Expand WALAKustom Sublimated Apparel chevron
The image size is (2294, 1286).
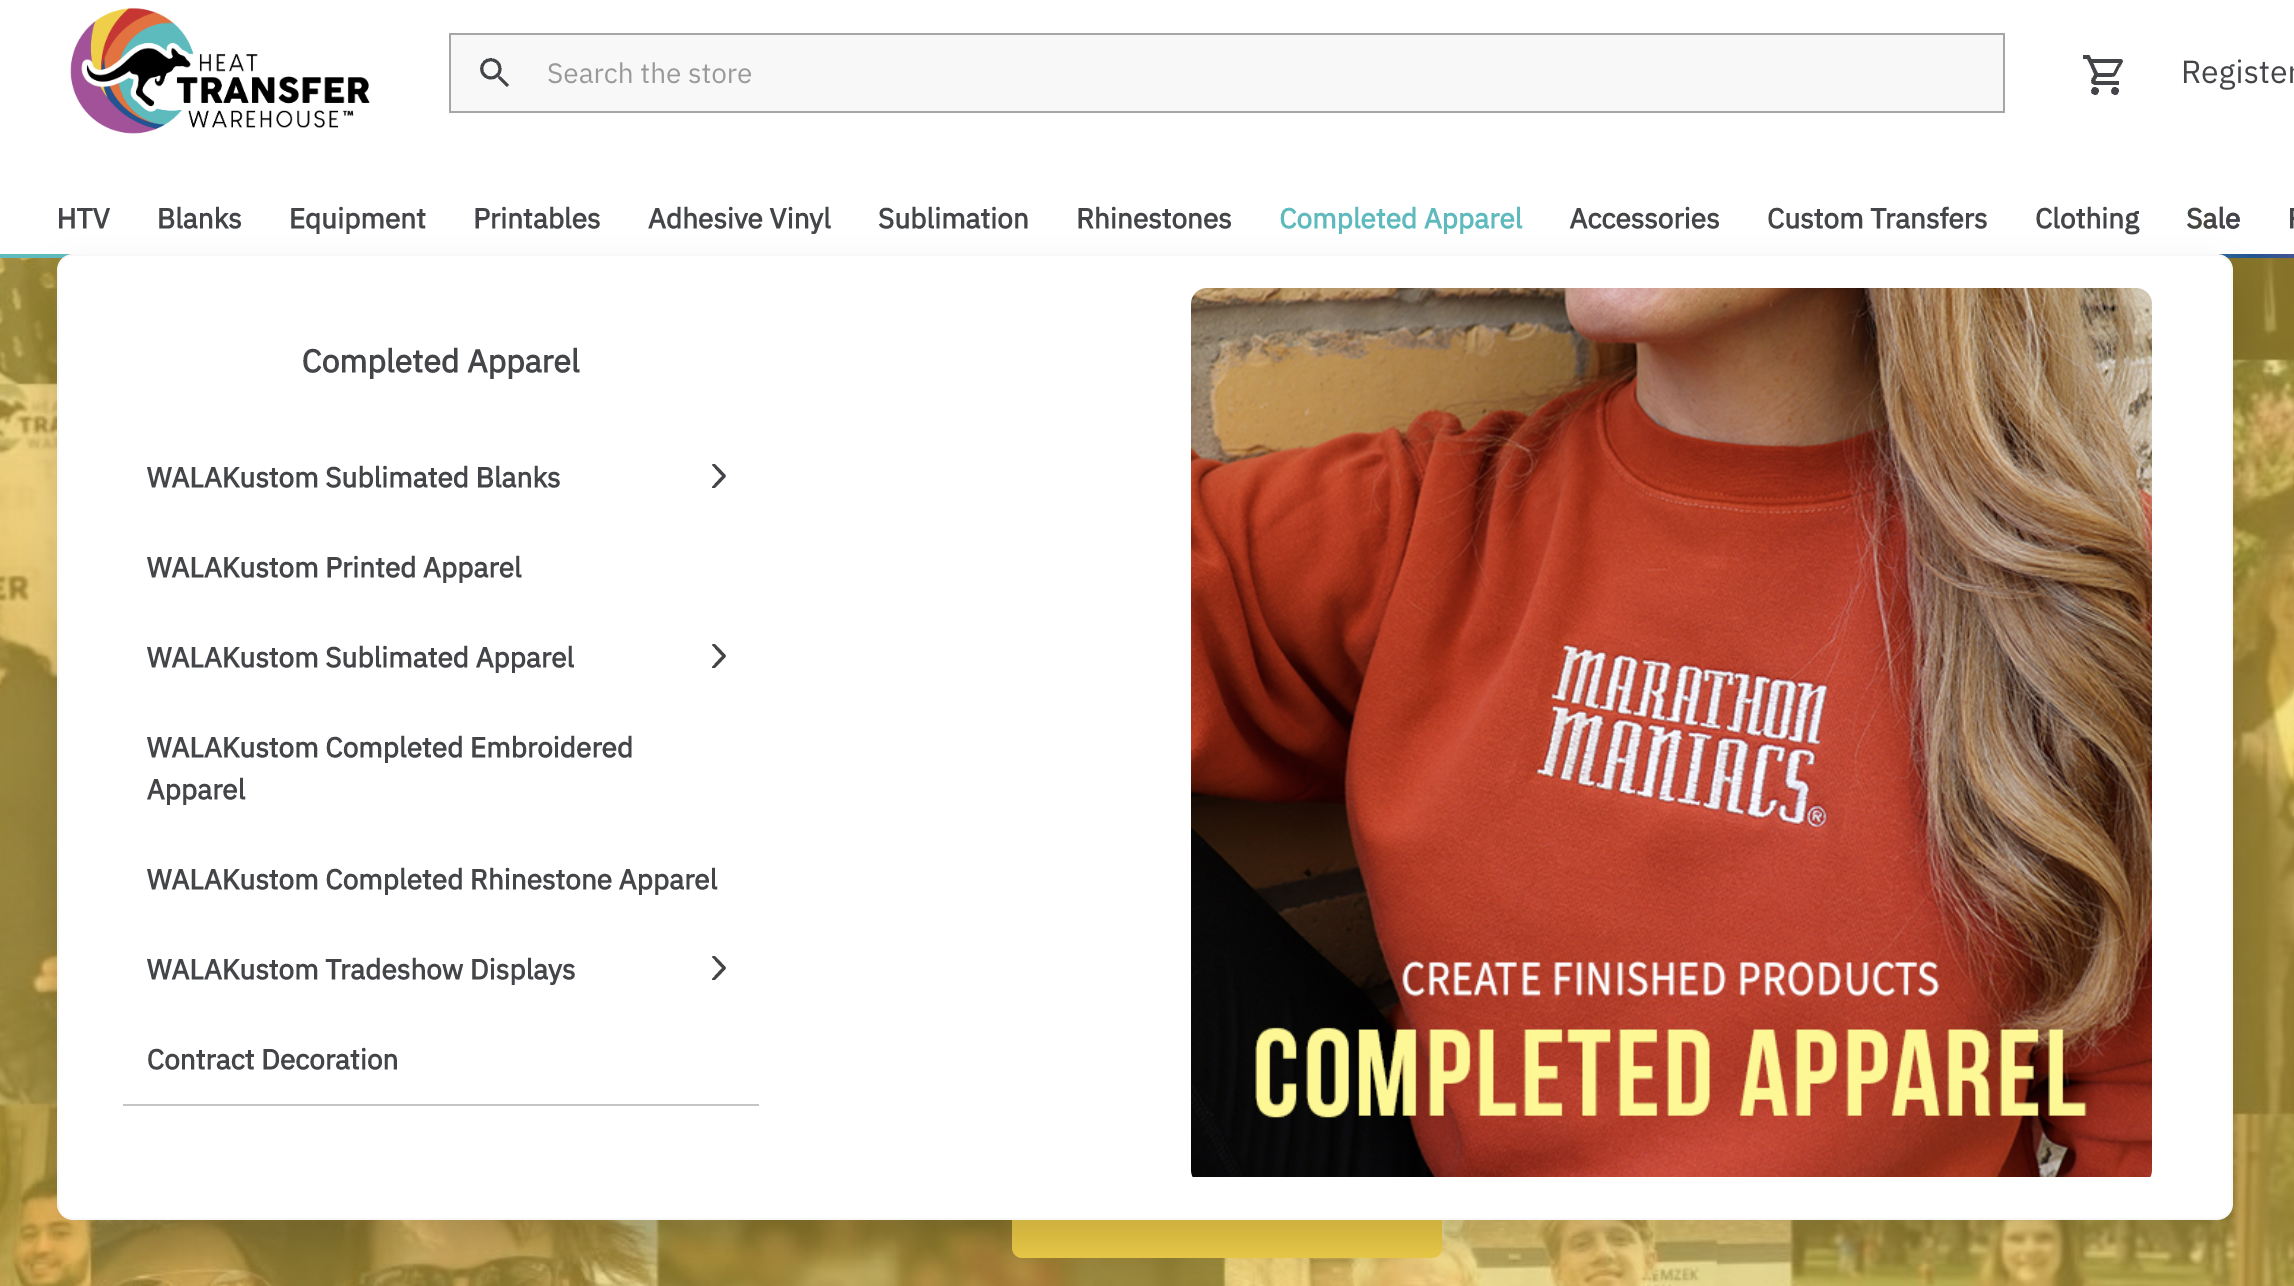pyautogui.click(x=718, y=656)
